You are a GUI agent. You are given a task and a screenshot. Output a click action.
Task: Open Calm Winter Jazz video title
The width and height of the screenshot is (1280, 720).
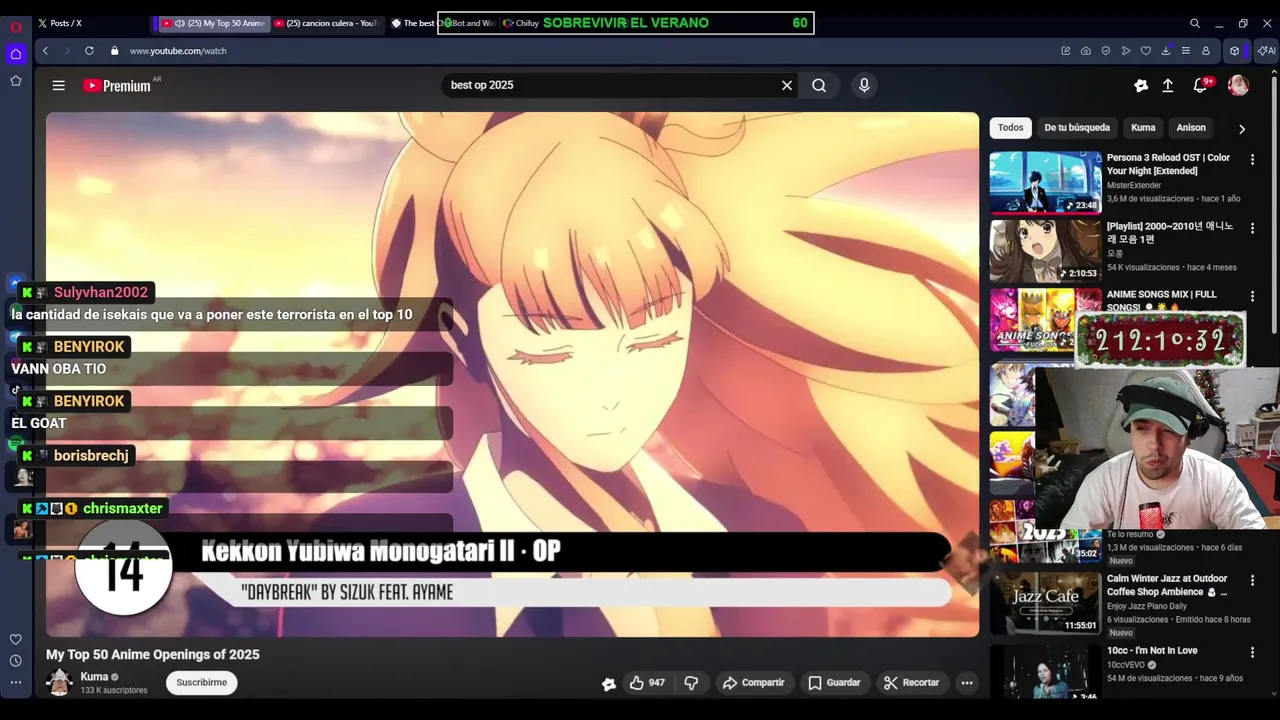point(1167,585)
